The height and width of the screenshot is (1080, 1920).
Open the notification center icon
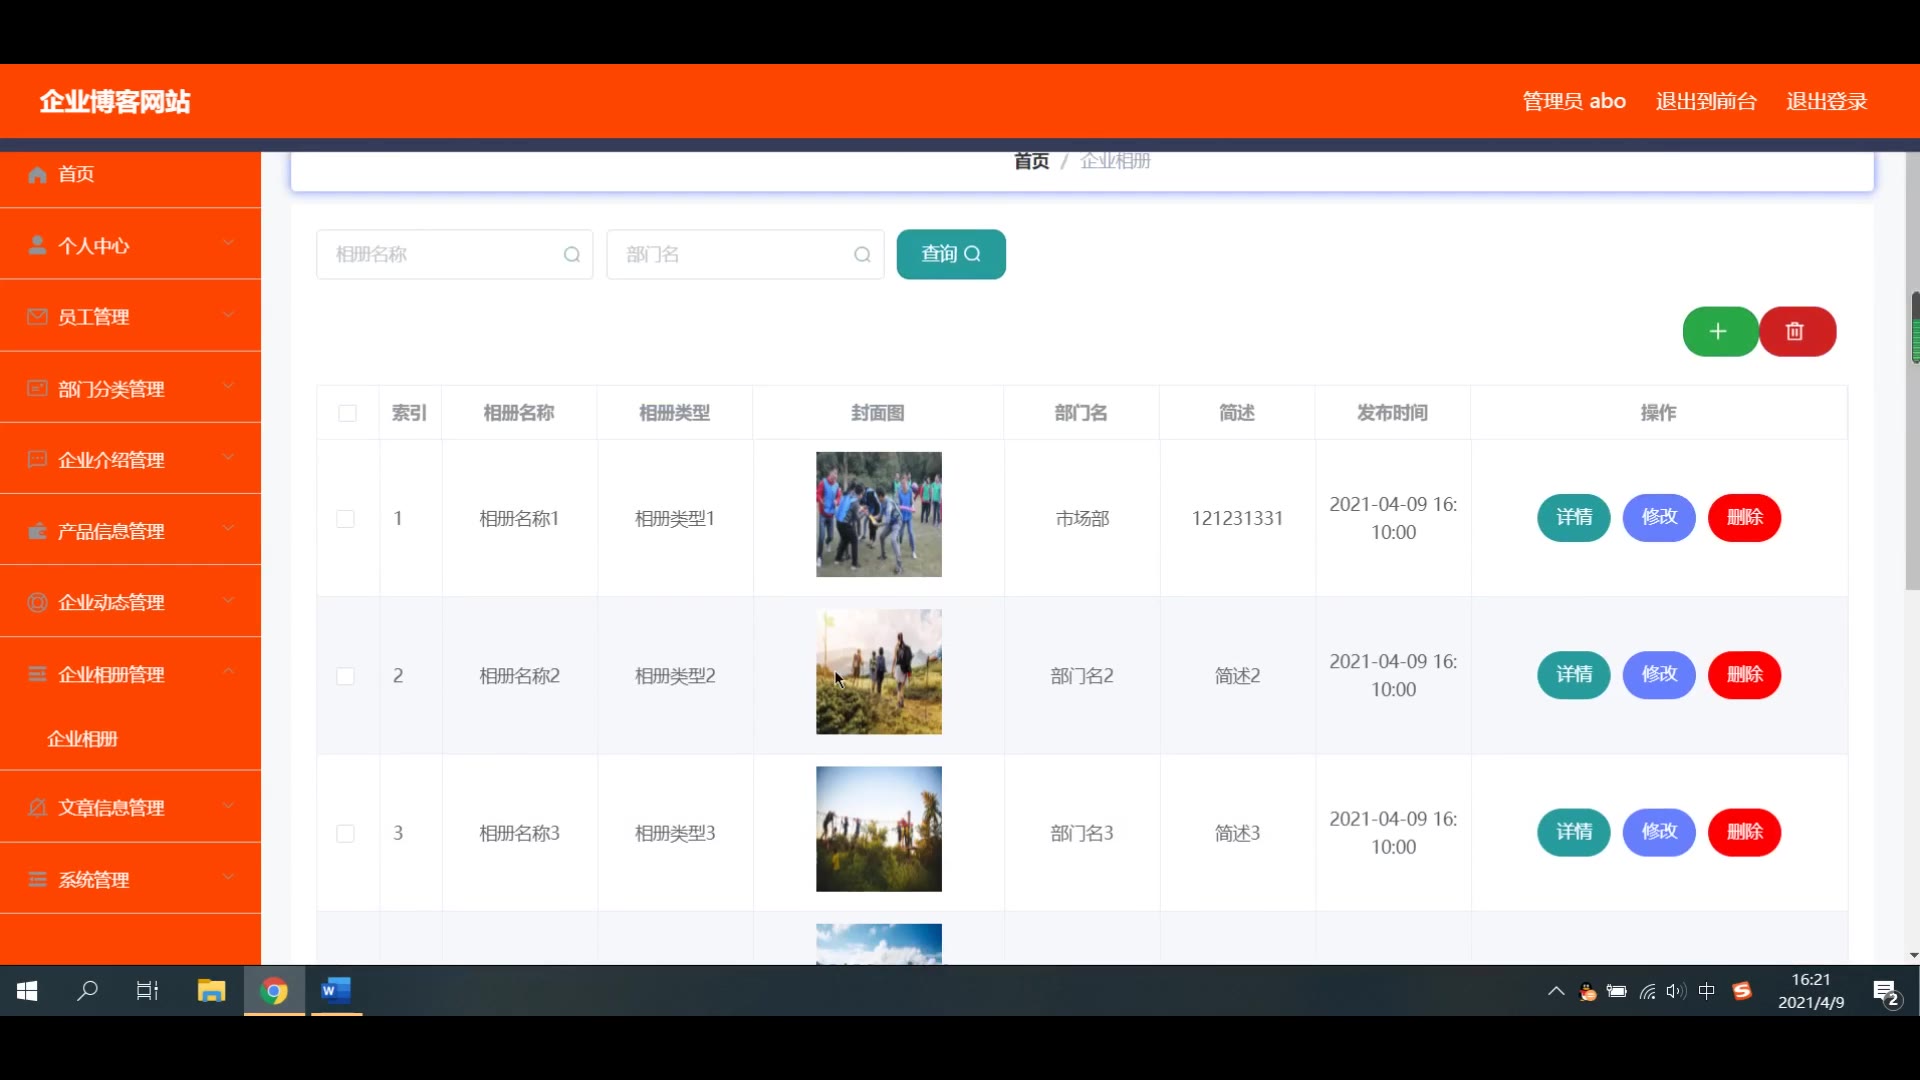tap(1886, 993)
